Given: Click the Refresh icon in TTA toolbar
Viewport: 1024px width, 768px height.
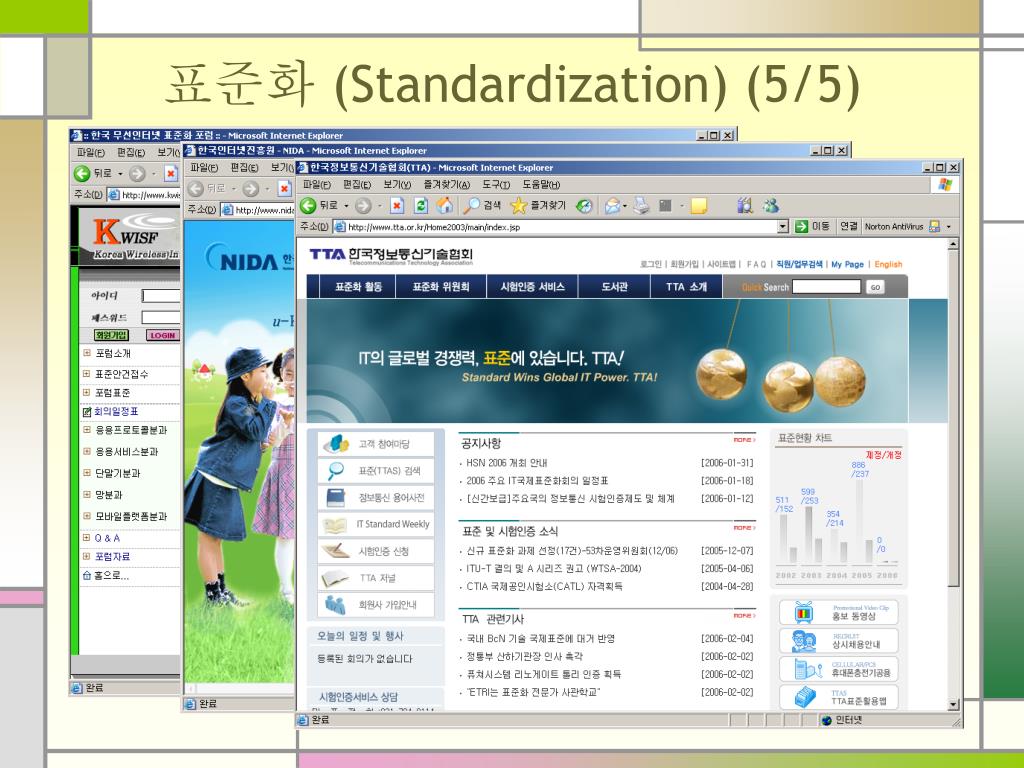Looking at the screenshot, I should [x=421, y=206].
